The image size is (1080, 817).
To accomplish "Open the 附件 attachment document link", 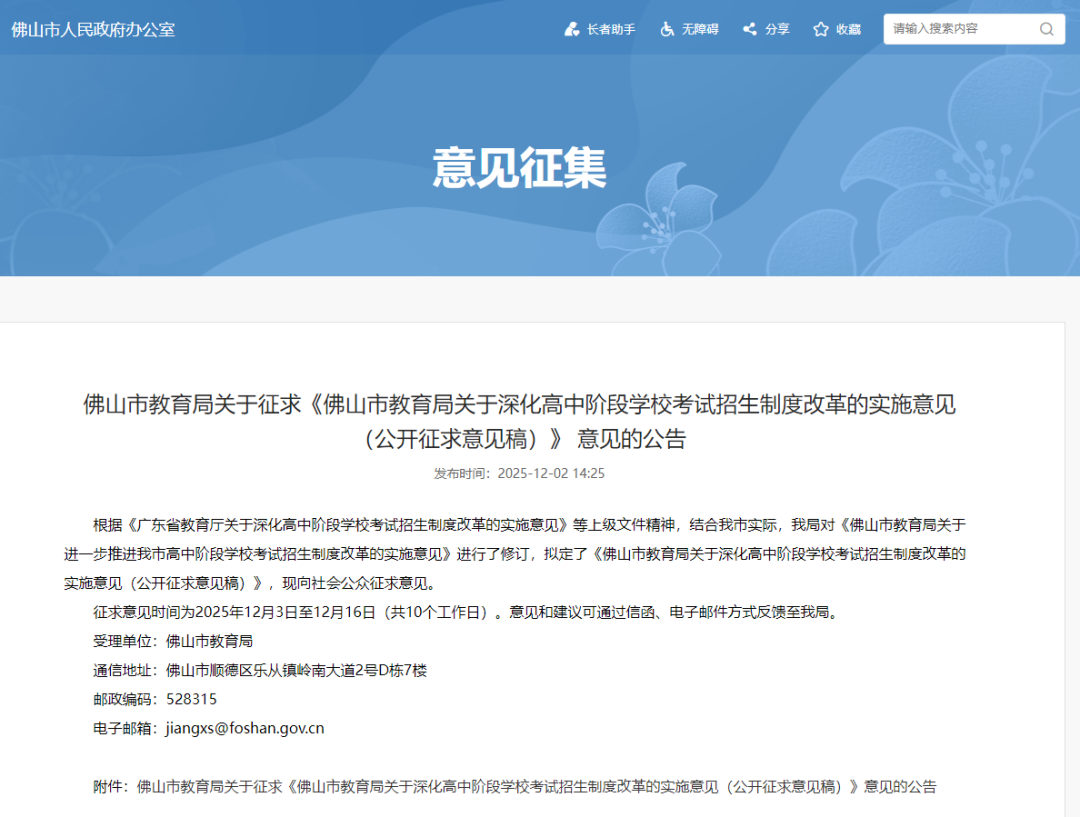I will pyautogui.click(x=536, y=786).
